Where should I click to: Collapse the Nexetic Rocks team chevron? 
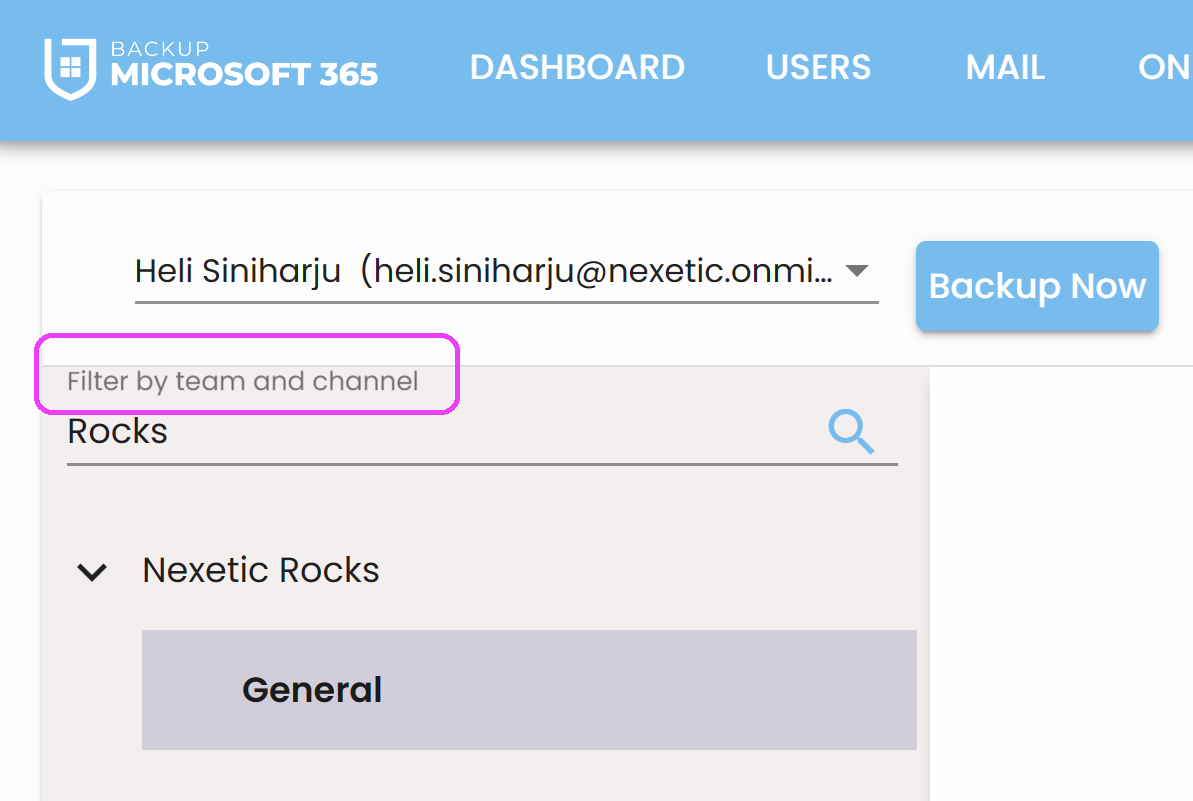92,571
